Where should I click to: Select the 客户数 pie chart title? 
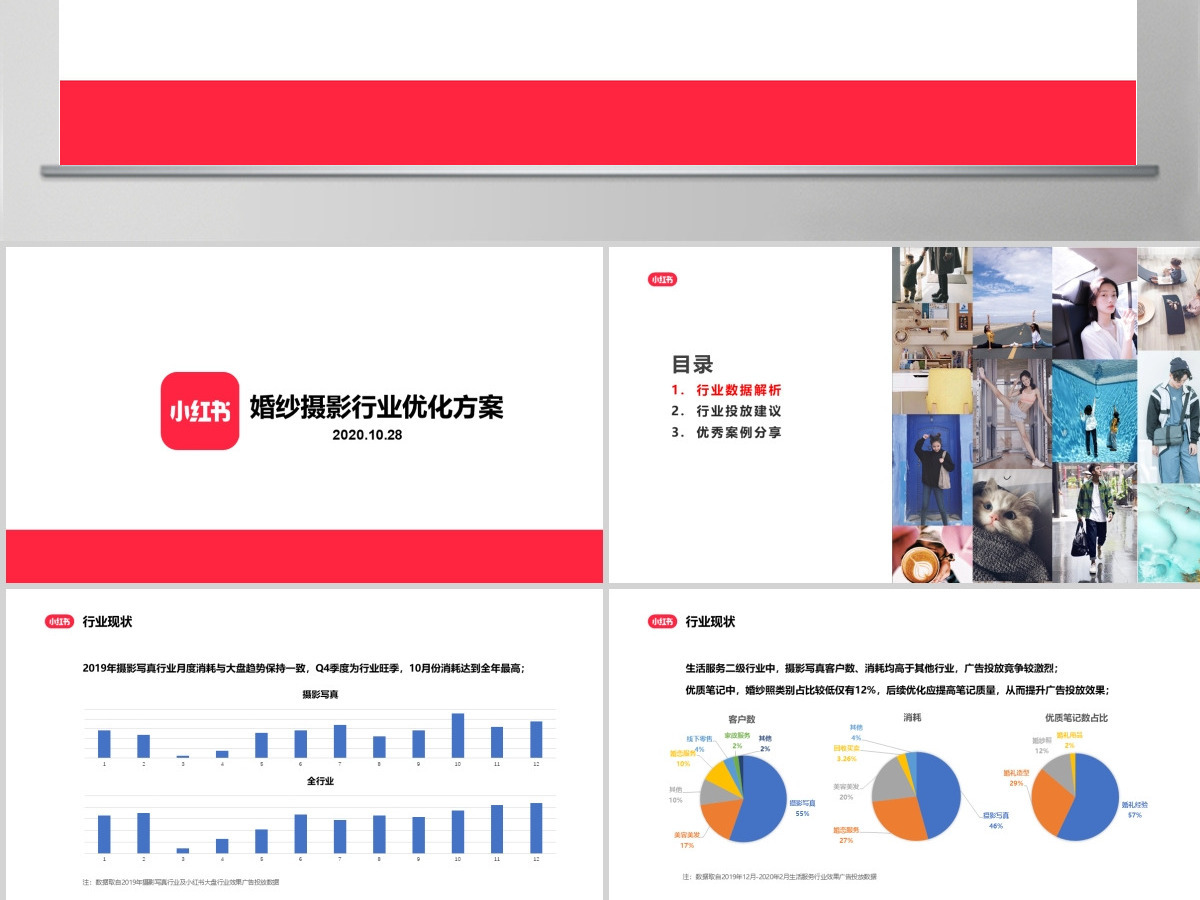(x=742, y=718)
